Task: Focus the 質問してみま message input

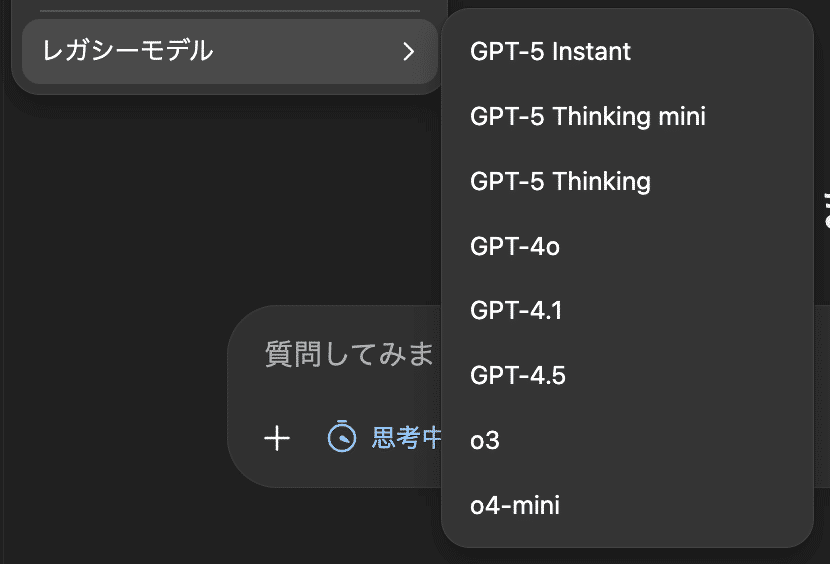Action: (x=348, y=353)
